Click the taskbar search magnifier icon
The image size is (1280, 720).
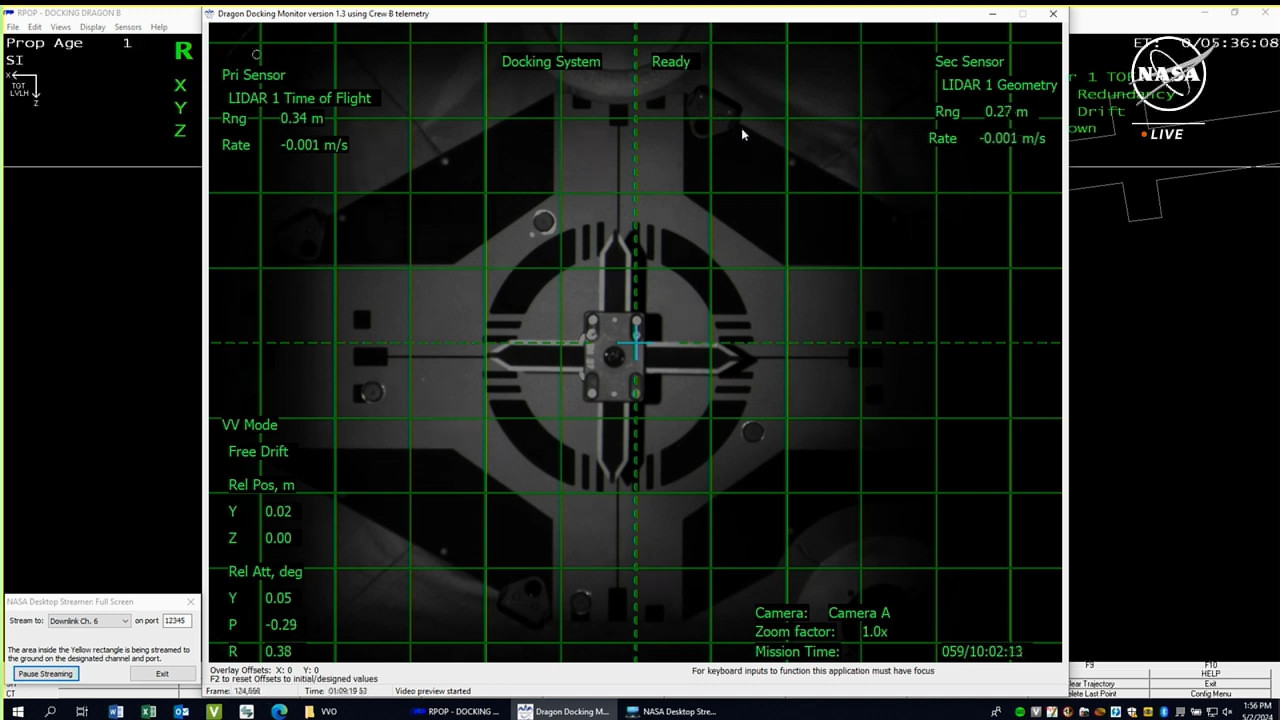tap(50, 711)
